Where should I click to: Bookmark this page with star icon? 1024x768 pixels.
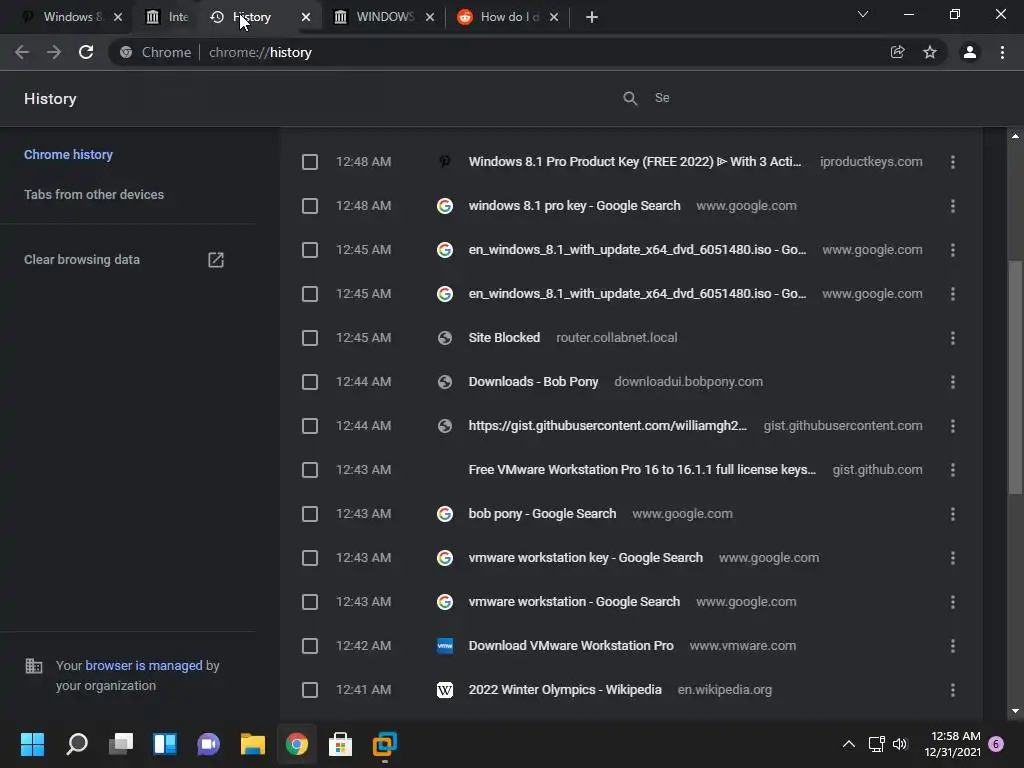pyautogui.click(x=930, y=52)
